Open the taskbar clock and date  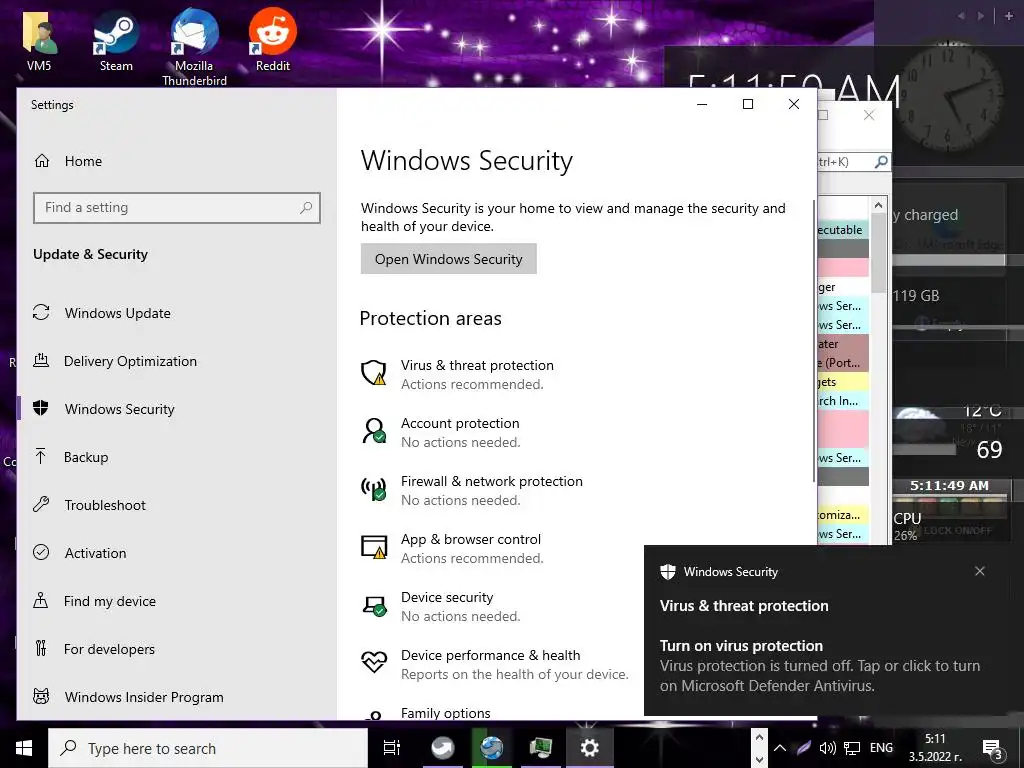(935, 748)
